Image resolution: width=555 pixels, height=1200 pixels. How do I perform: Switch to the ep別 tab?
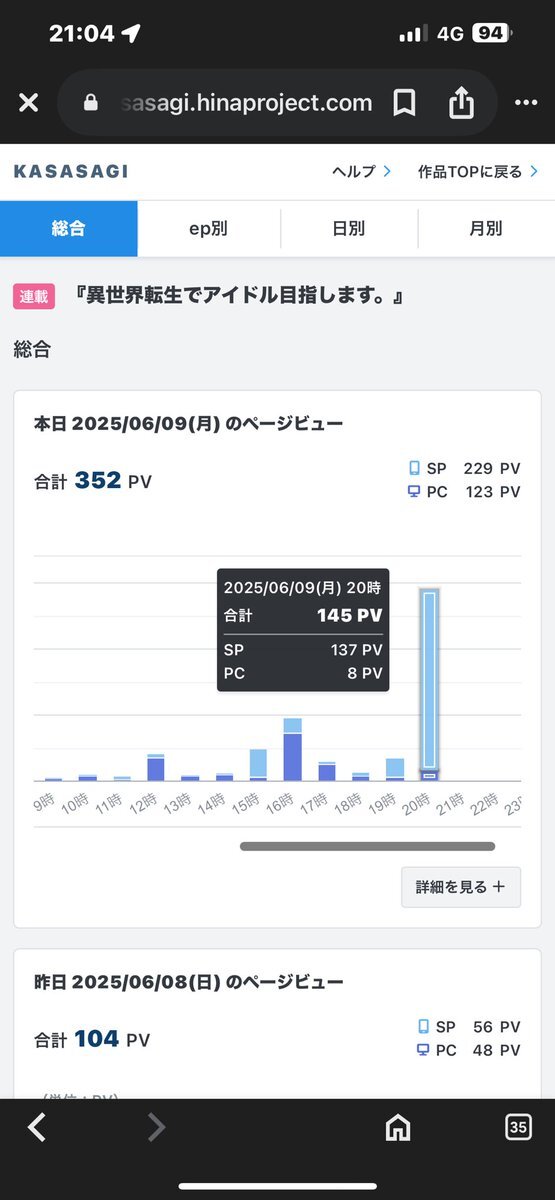point(209,229)
